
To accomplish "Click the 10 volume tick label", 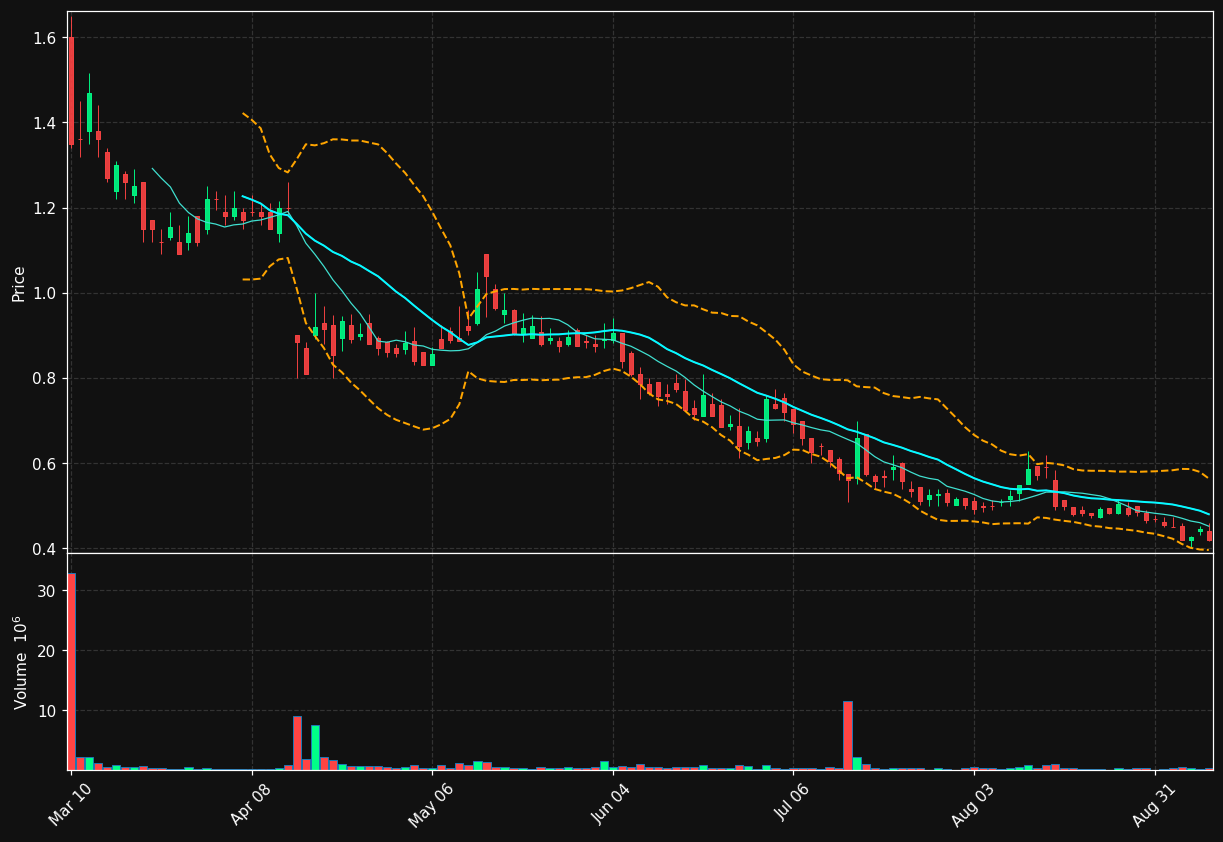I will click(47, 711).
